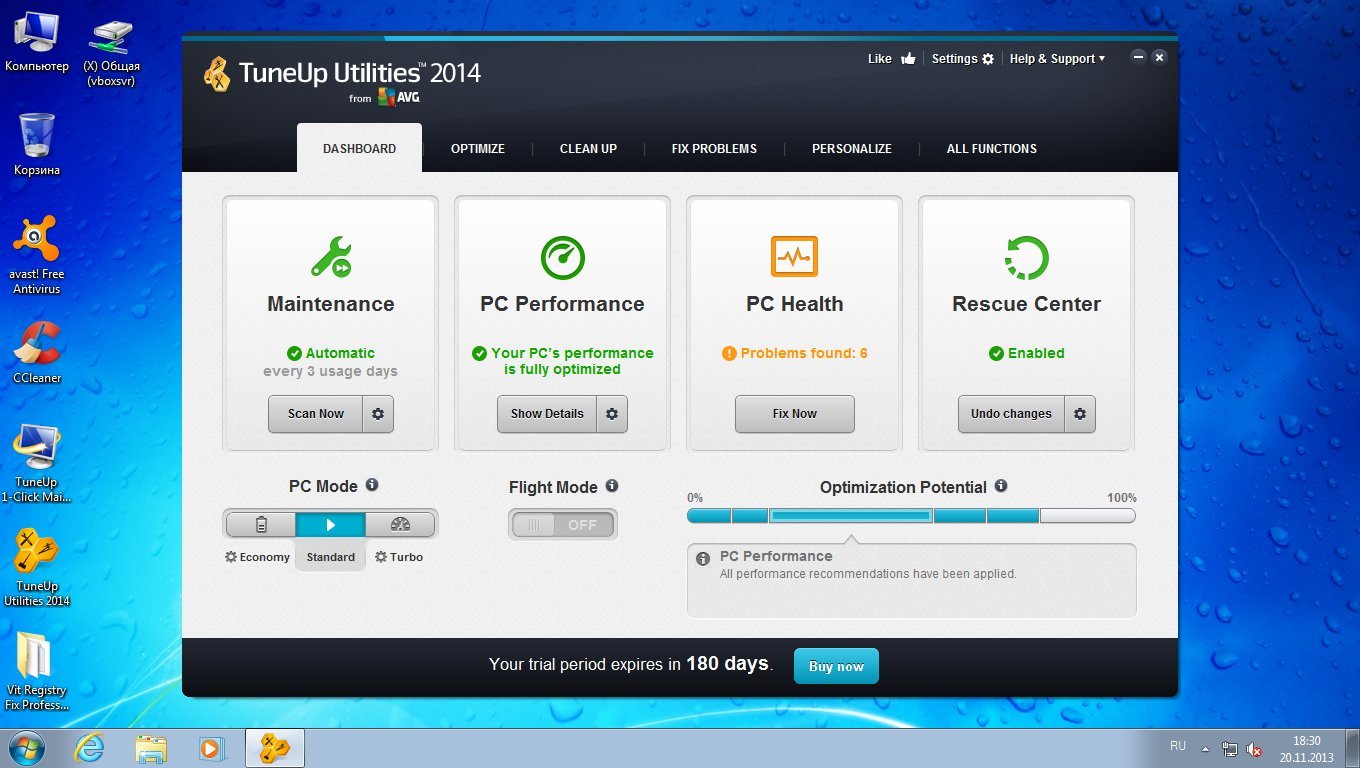Click the 'Automatic' maintenance status text
The width and height of the screenshot is (1360, 768).
(340, 353)
